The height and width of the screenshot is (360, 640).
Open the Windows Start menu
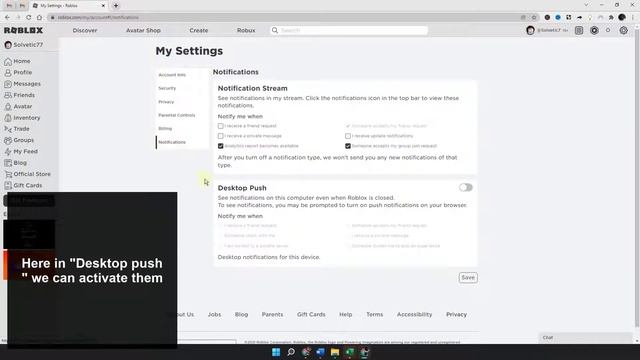[276, 352]
